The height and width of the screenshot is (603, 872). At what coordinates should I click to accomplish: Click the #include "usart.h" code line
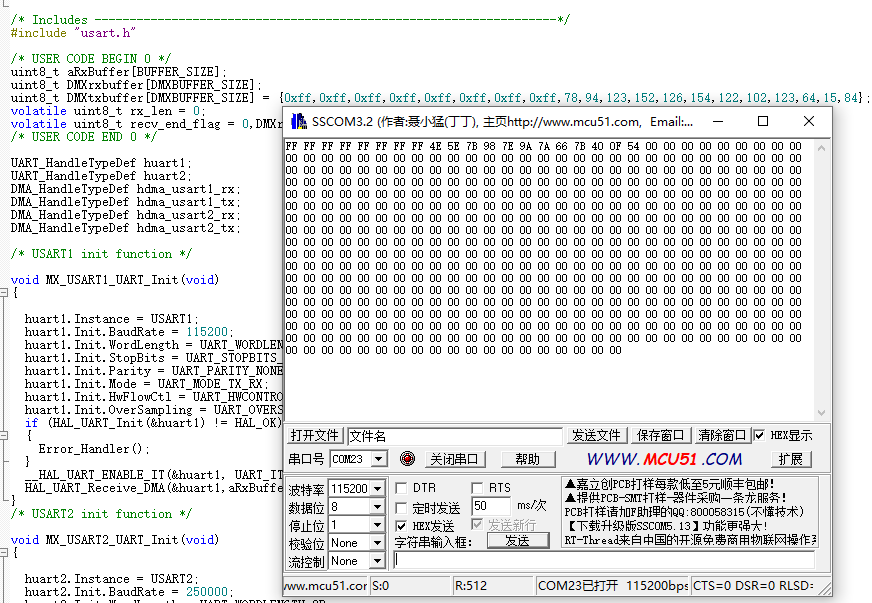73,33
